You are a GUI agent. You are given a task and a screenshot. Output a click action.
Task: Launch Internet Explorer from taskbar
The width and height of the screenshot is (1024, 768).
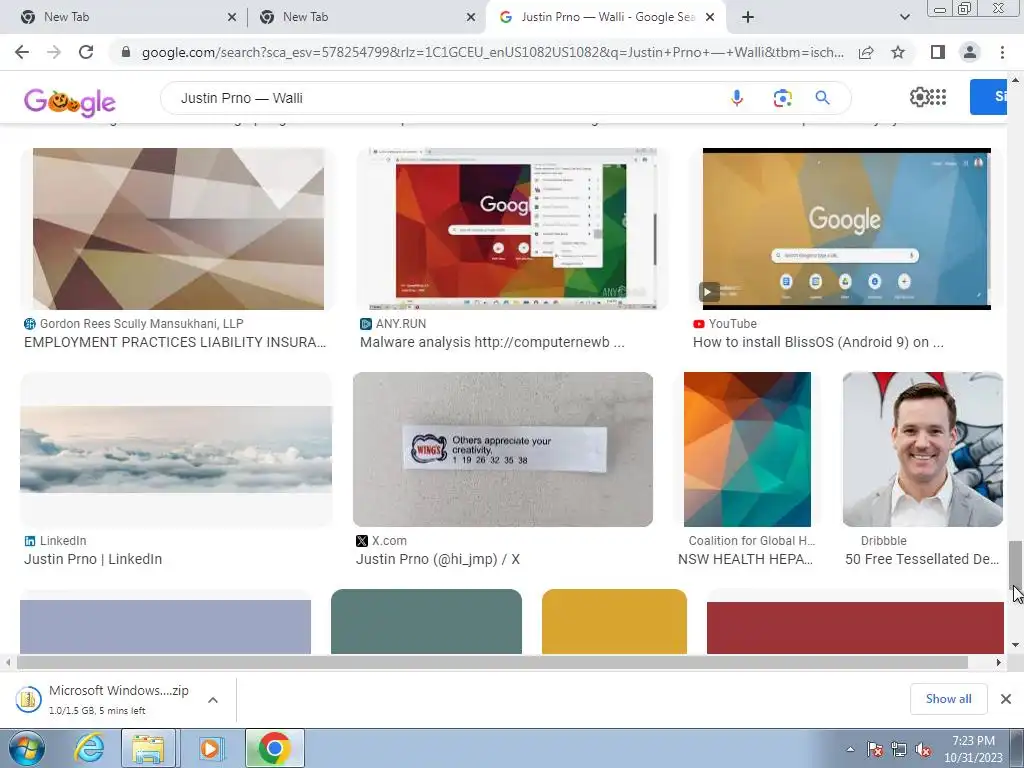click(x=89, y=748)
